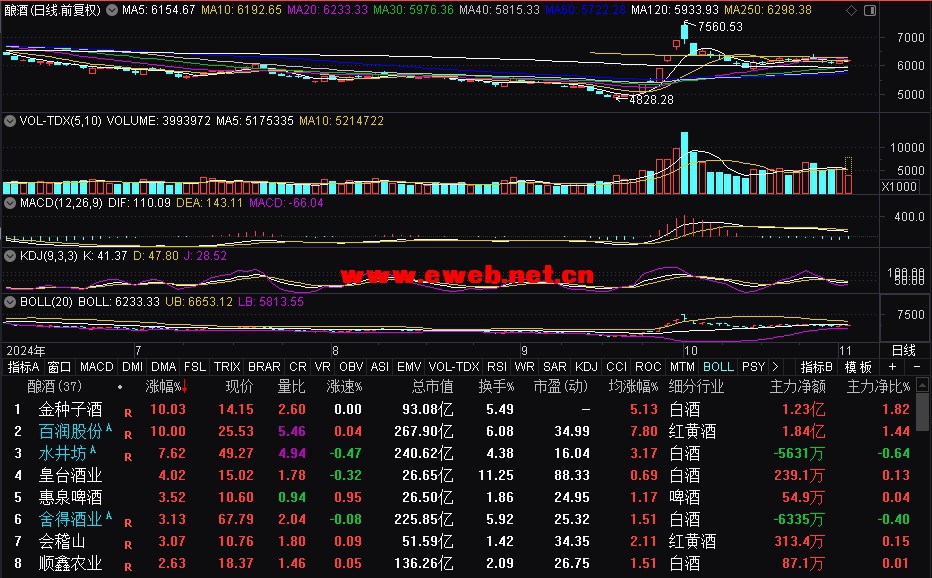
Task: Open the 指标A tab
Action: [23, 367]
